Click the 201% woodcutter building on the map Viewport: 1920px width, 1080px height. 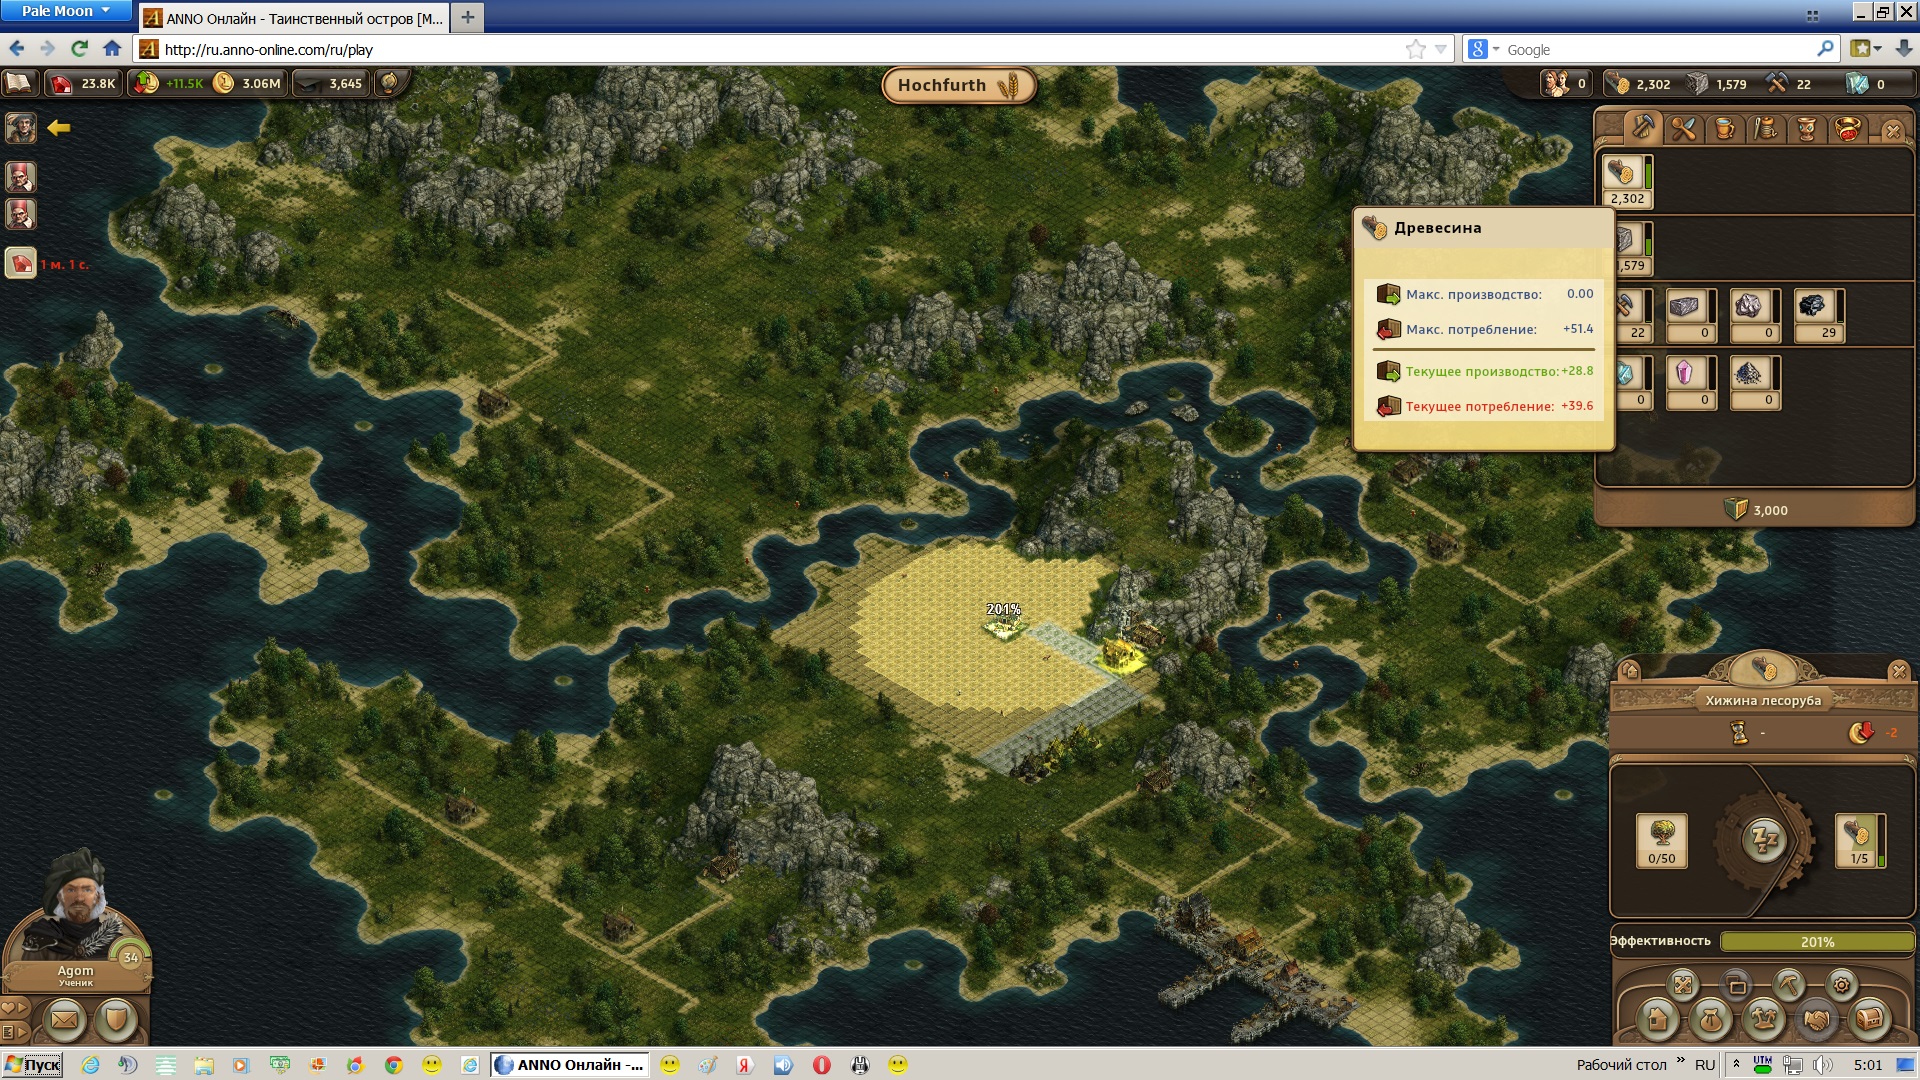tap(1003, 624)
